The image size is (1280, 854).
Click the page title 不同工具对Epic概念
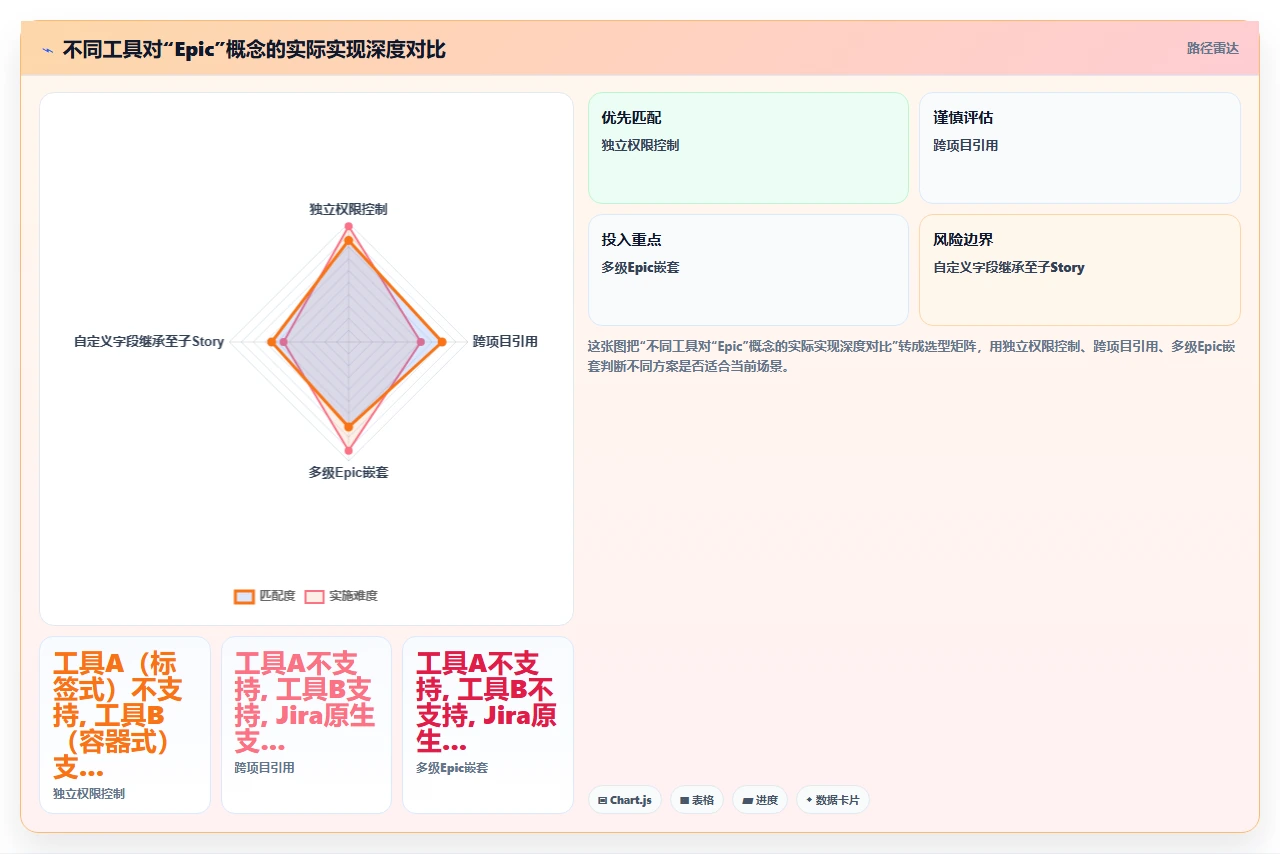pos(254,49)
